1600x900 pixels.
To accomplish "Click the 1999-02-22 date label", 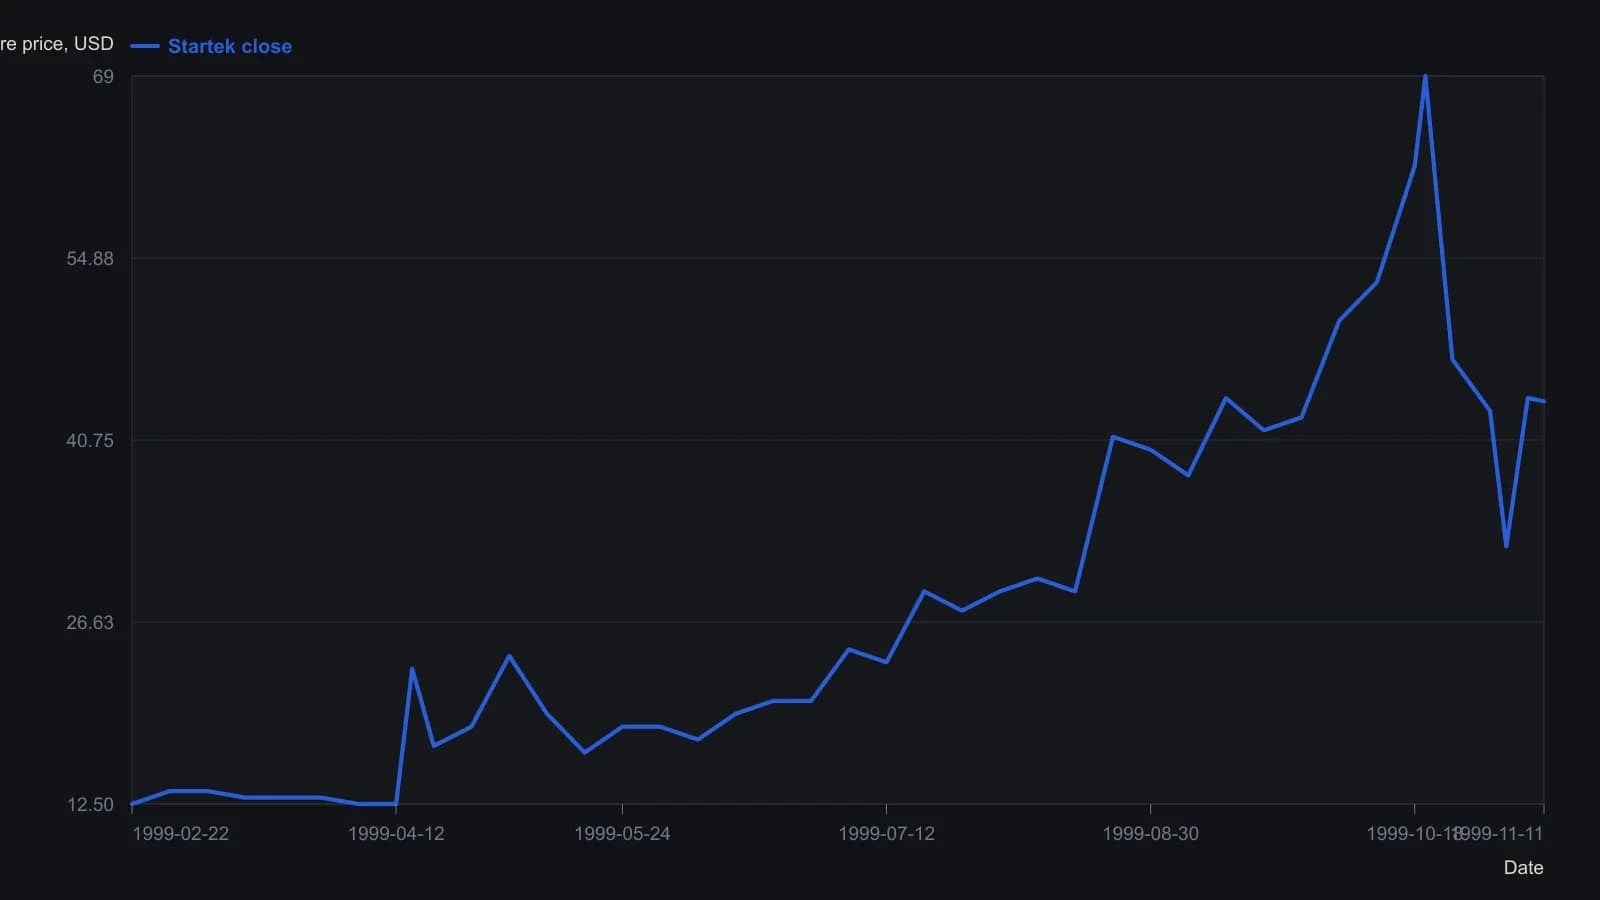I will pyautogui.click(x=180, y=834).
